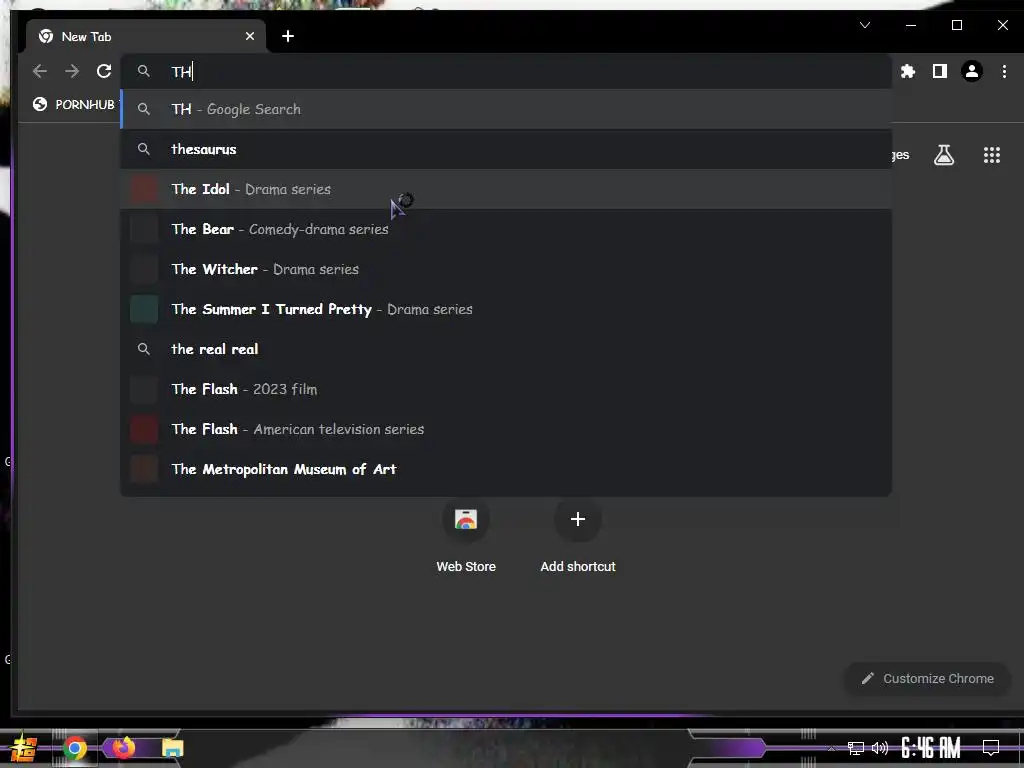Screen dimensions: 1024x768
Task: Select 'TH - Google Search' suggestion
Action: [x=506, y=109]
